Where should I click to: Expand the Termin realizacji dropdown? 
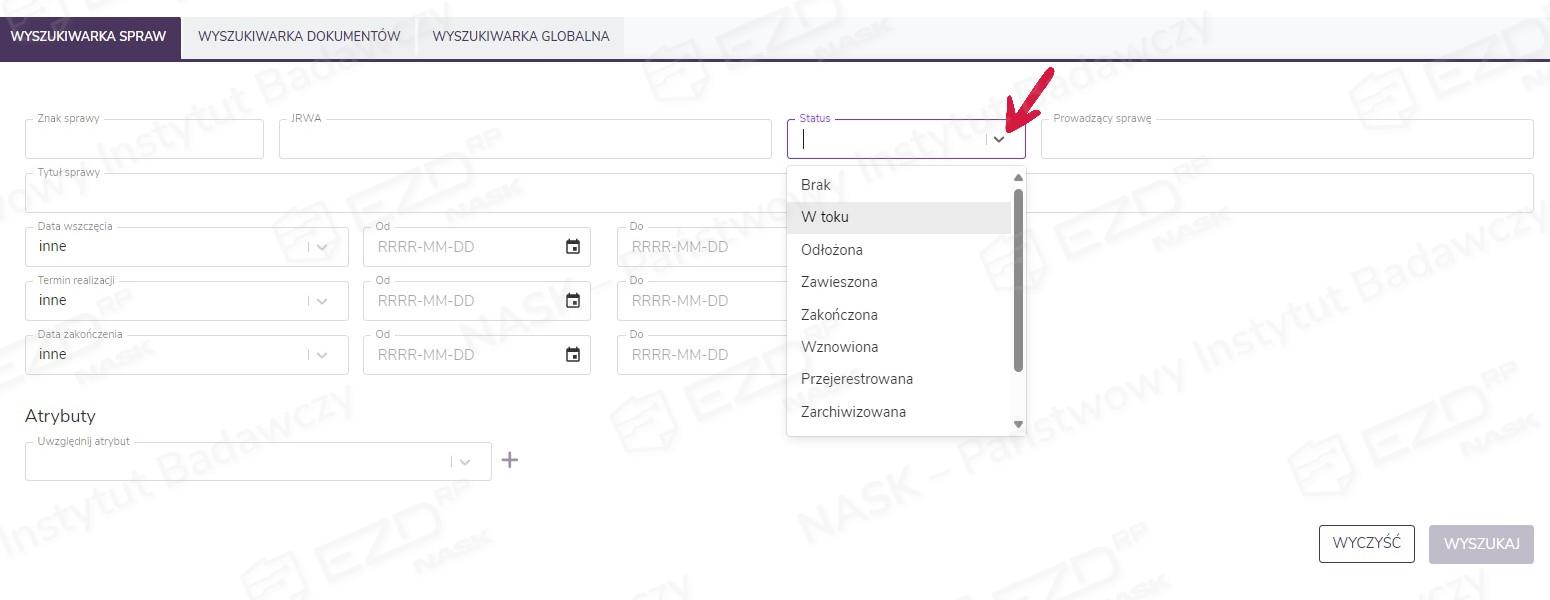(322, 301)
